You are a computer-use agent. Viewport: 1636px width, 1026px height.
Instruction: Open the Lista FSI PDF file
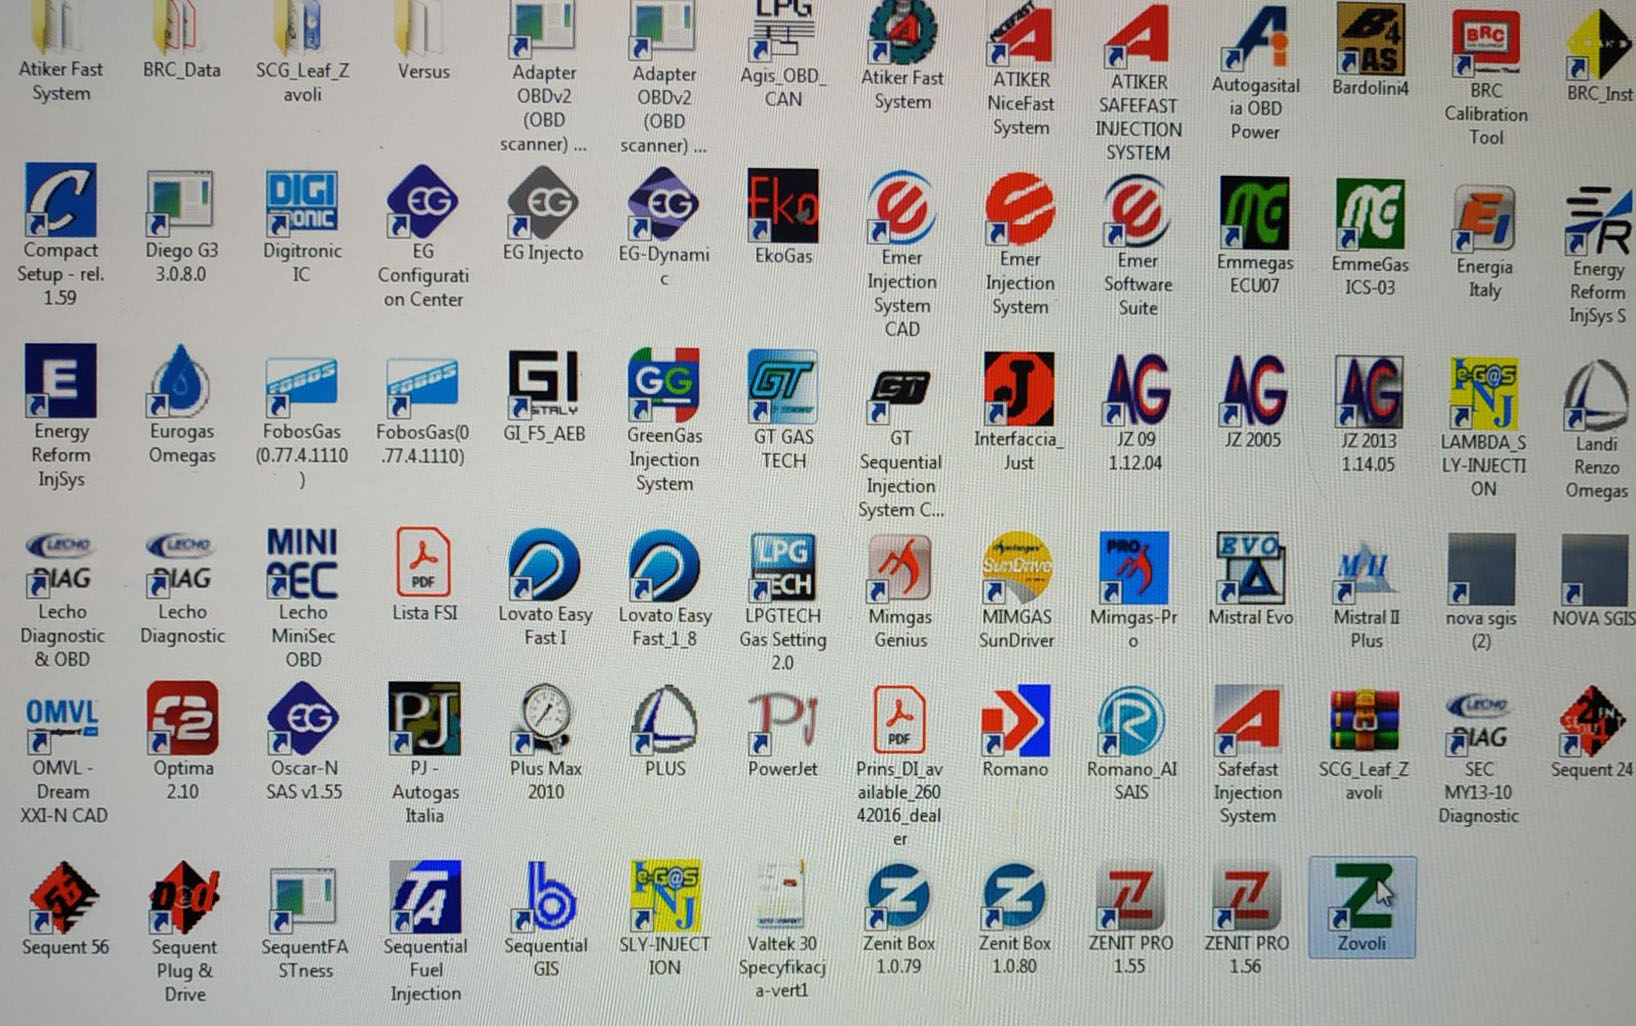[424, 575]
